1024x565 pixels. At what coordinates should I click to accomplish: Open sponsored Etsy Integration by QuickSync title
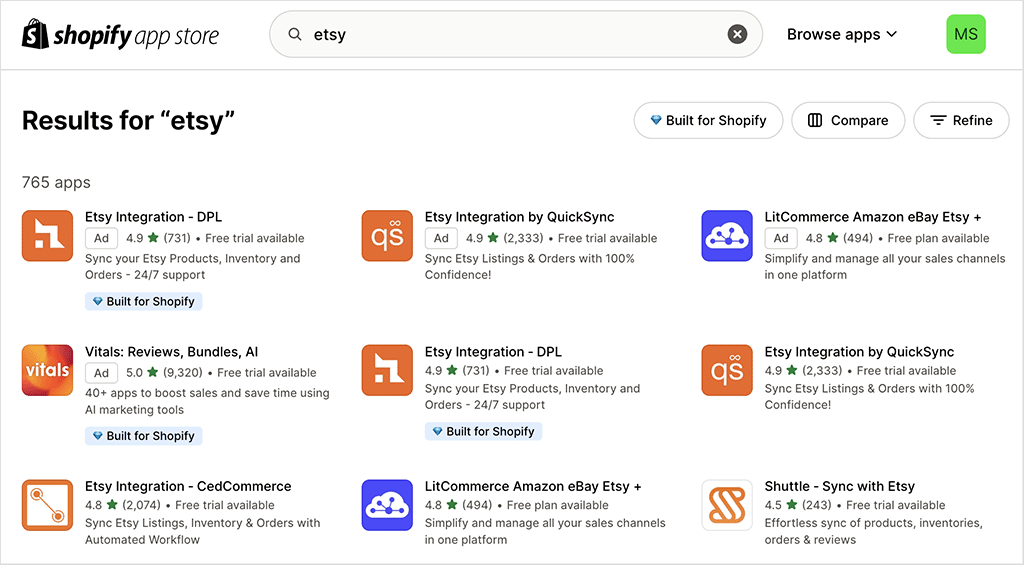pyautogui.click(x=520, y=217)
